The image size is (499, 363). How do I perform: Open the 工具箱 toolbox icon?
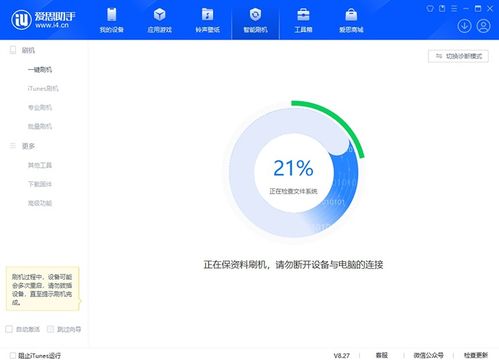[x=303, y=15]
